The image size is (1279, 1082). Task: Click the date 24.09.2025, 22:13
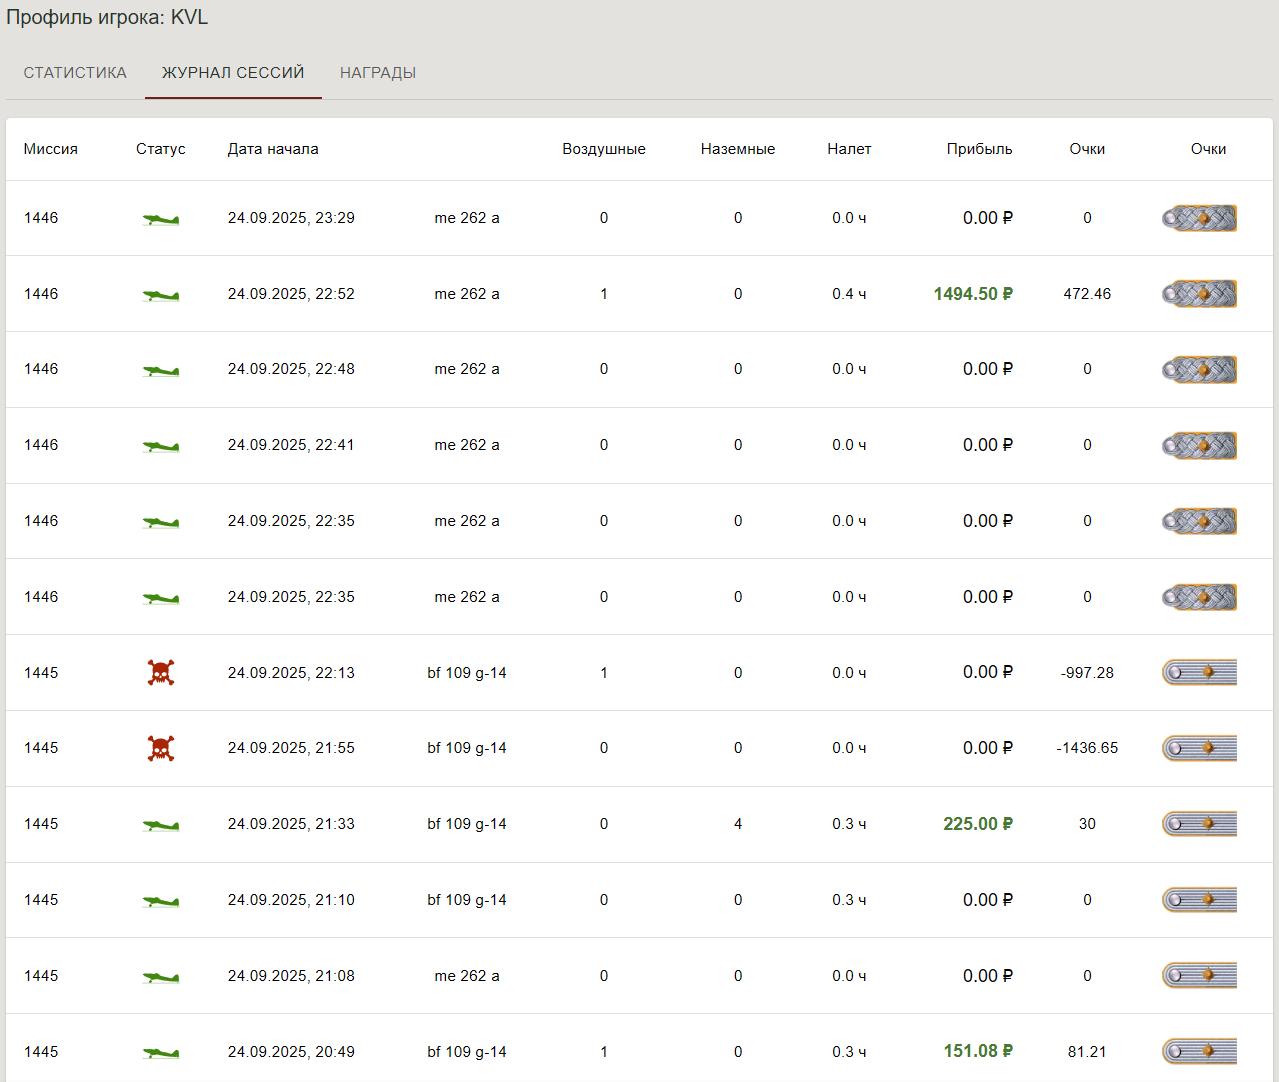point(291,673)
